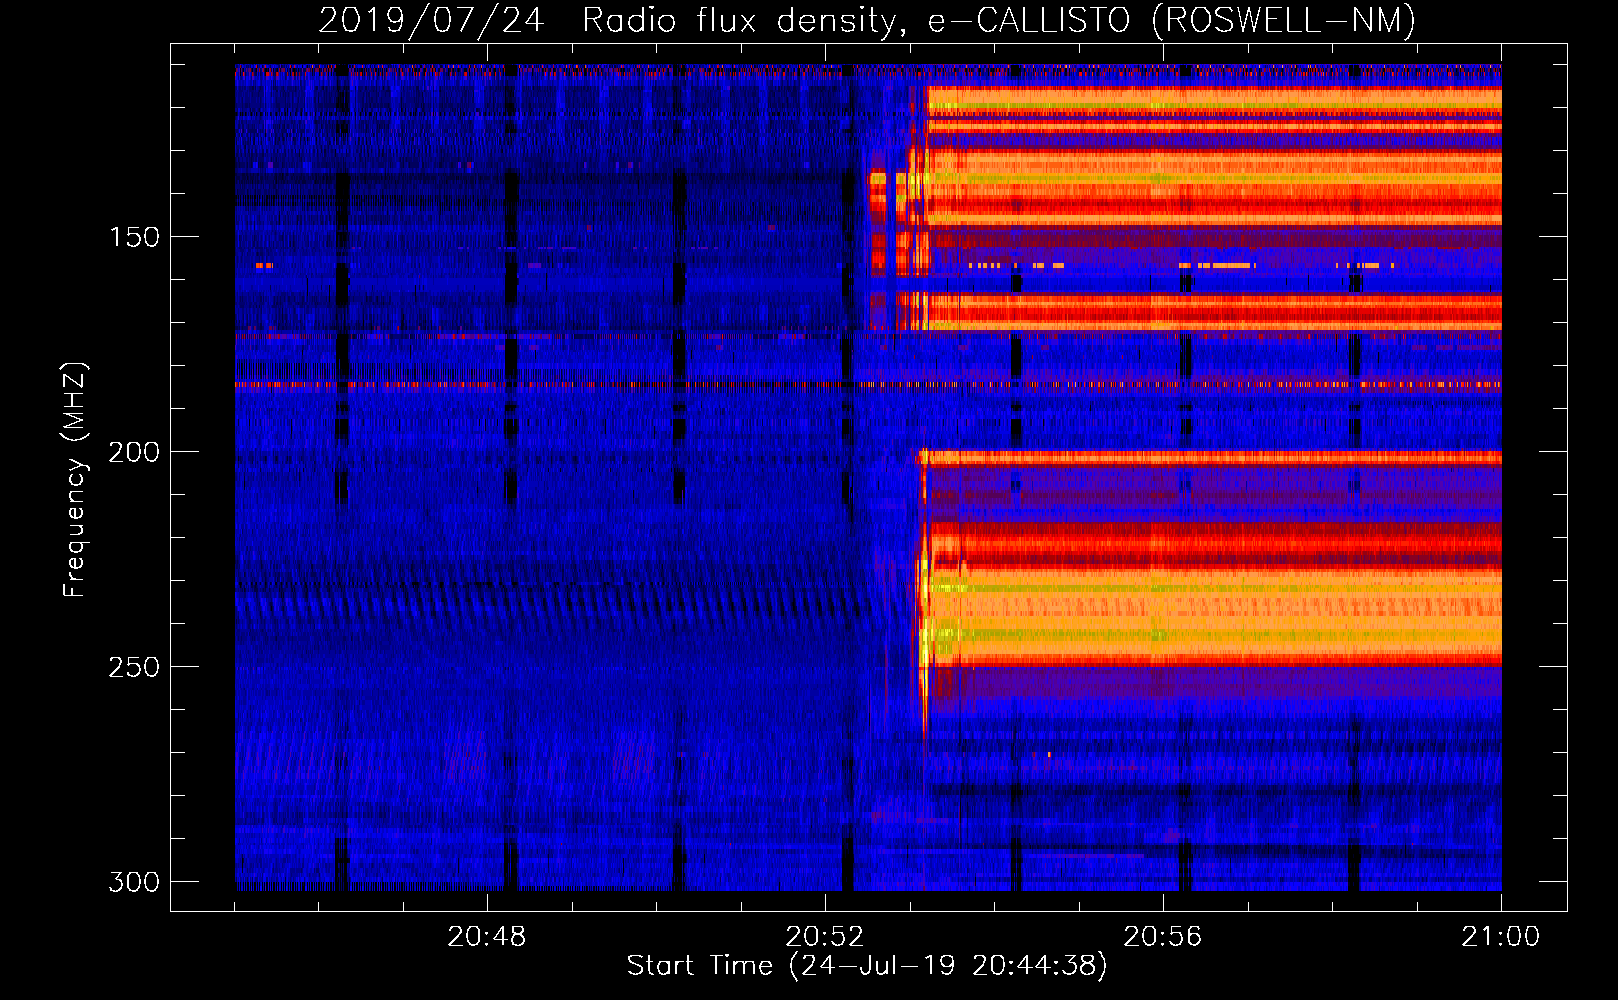
Task: Click the 21:00 time tick label
Action: coord(1501,937)
